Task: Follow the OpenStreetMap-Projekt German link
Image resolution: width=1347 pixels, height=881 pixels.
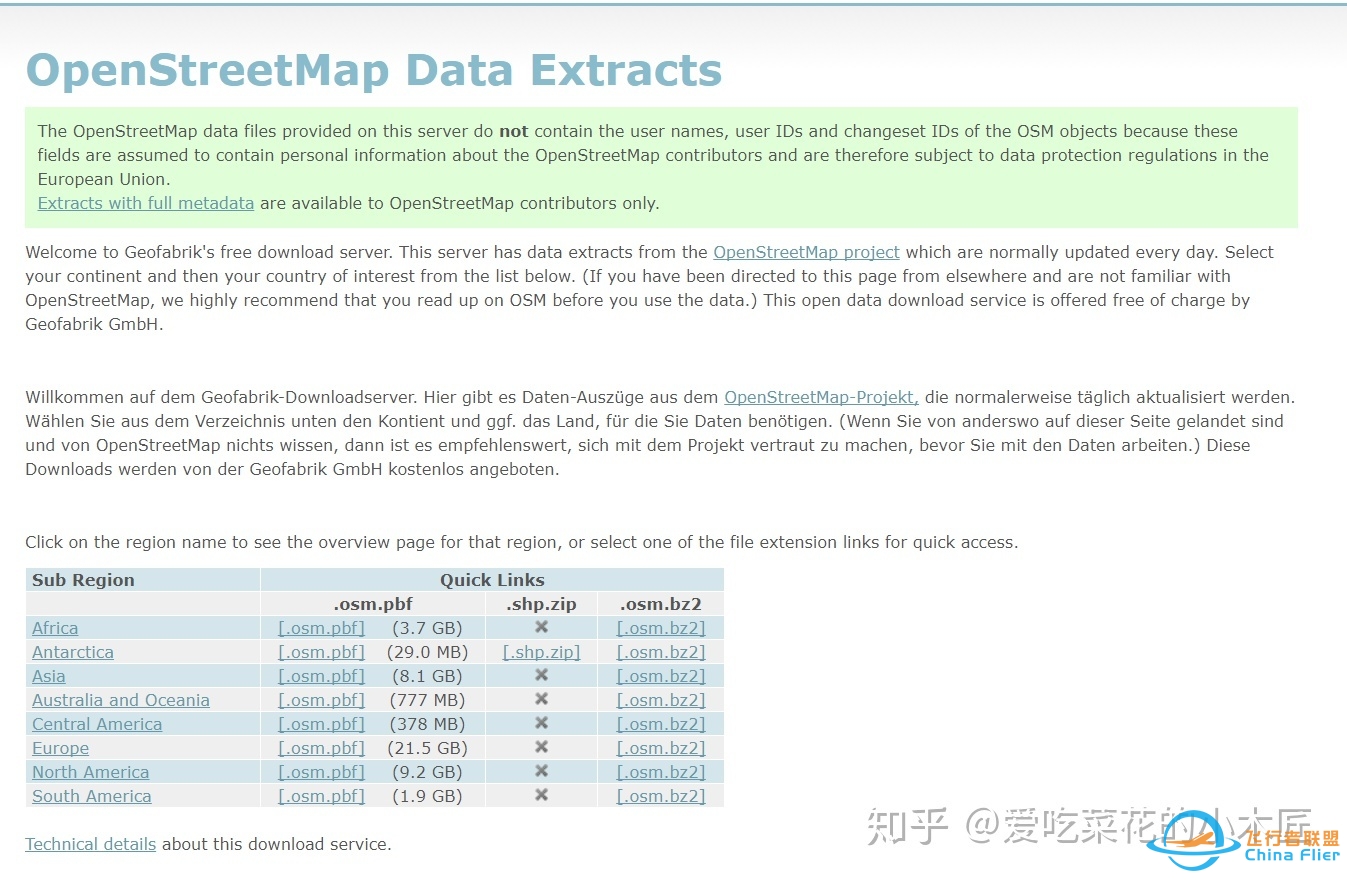Action: 821,397
